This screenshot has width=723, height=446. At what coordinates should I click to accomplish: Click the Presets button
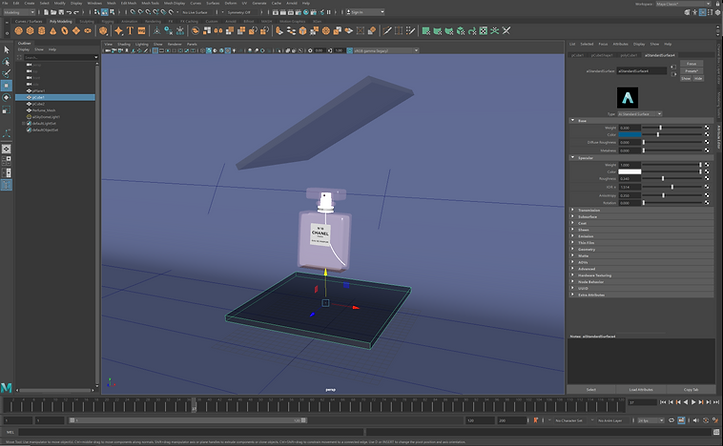691,71
